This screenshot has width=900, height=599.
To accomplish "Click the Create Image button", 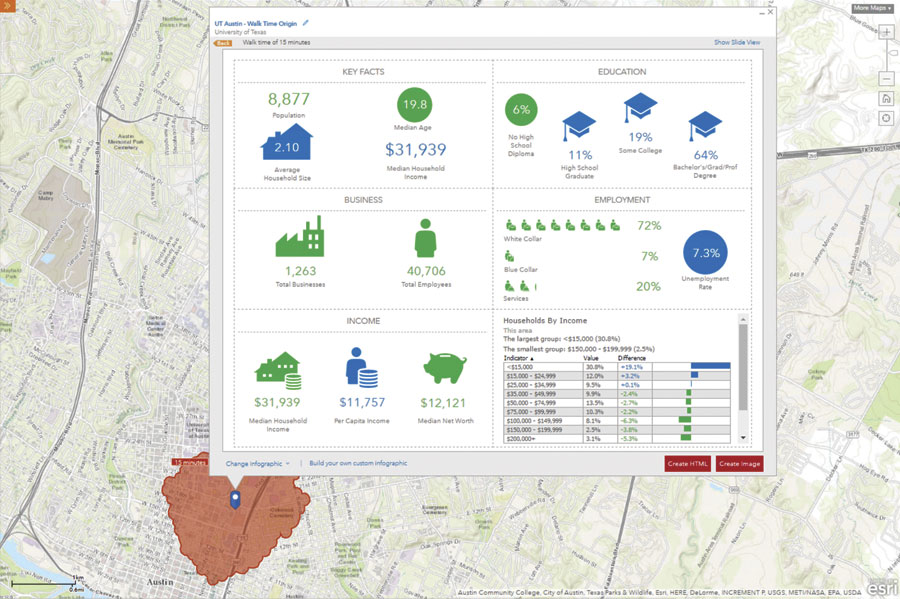I will click(739, 463).
